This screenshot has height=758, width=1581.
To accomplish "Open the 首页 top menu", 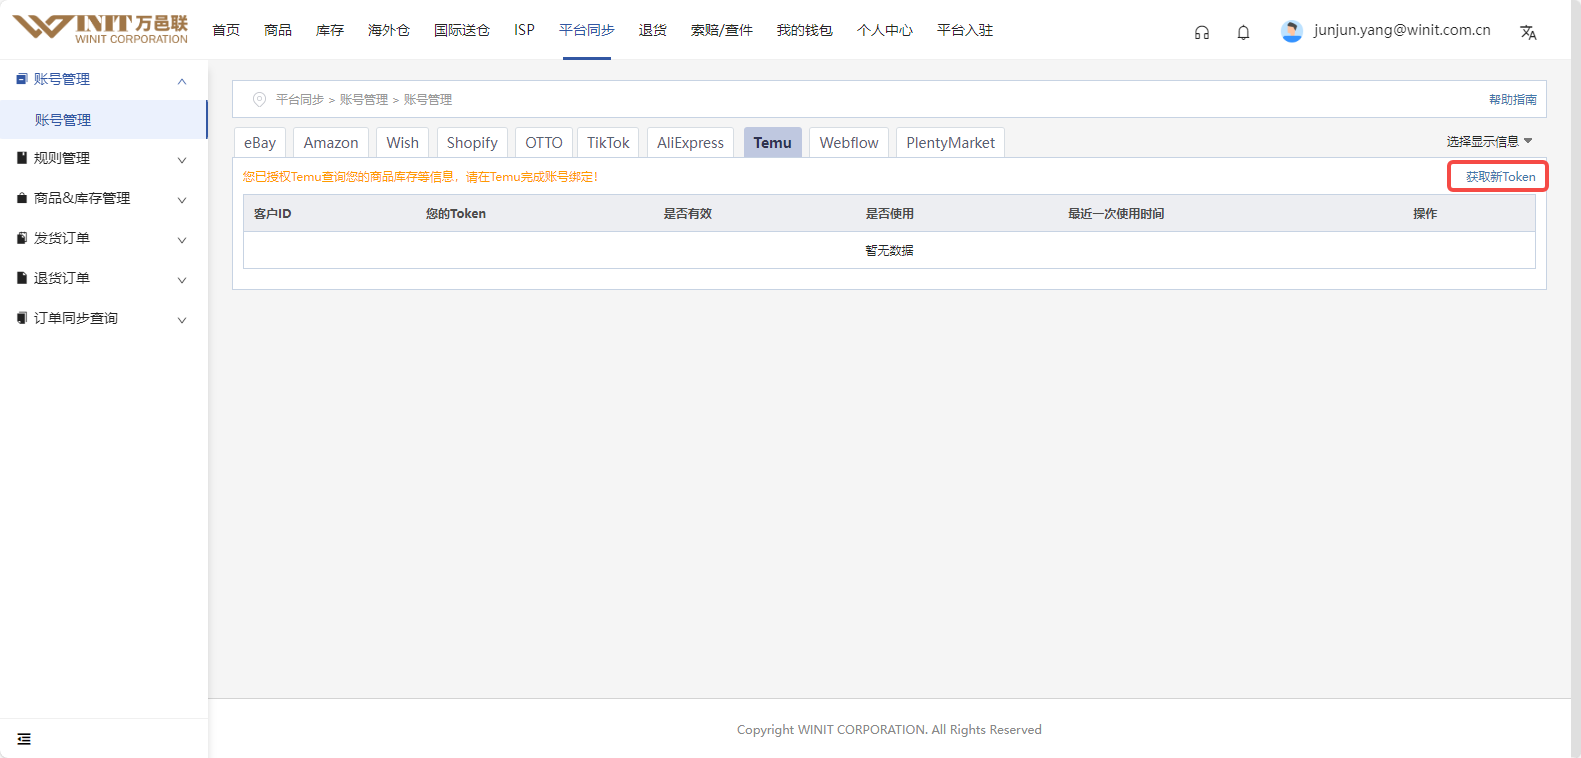I will [x=226, y=30].
